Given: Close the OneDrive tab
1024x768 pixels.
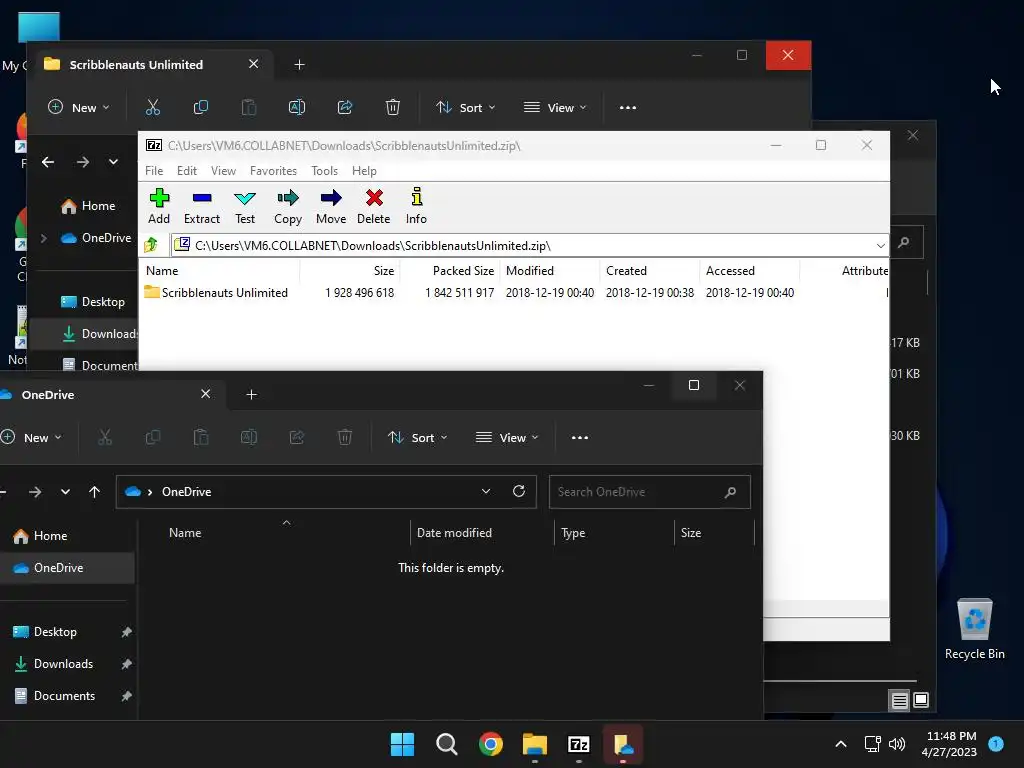Looking at the screenshot, I should (x=206, y=394).
